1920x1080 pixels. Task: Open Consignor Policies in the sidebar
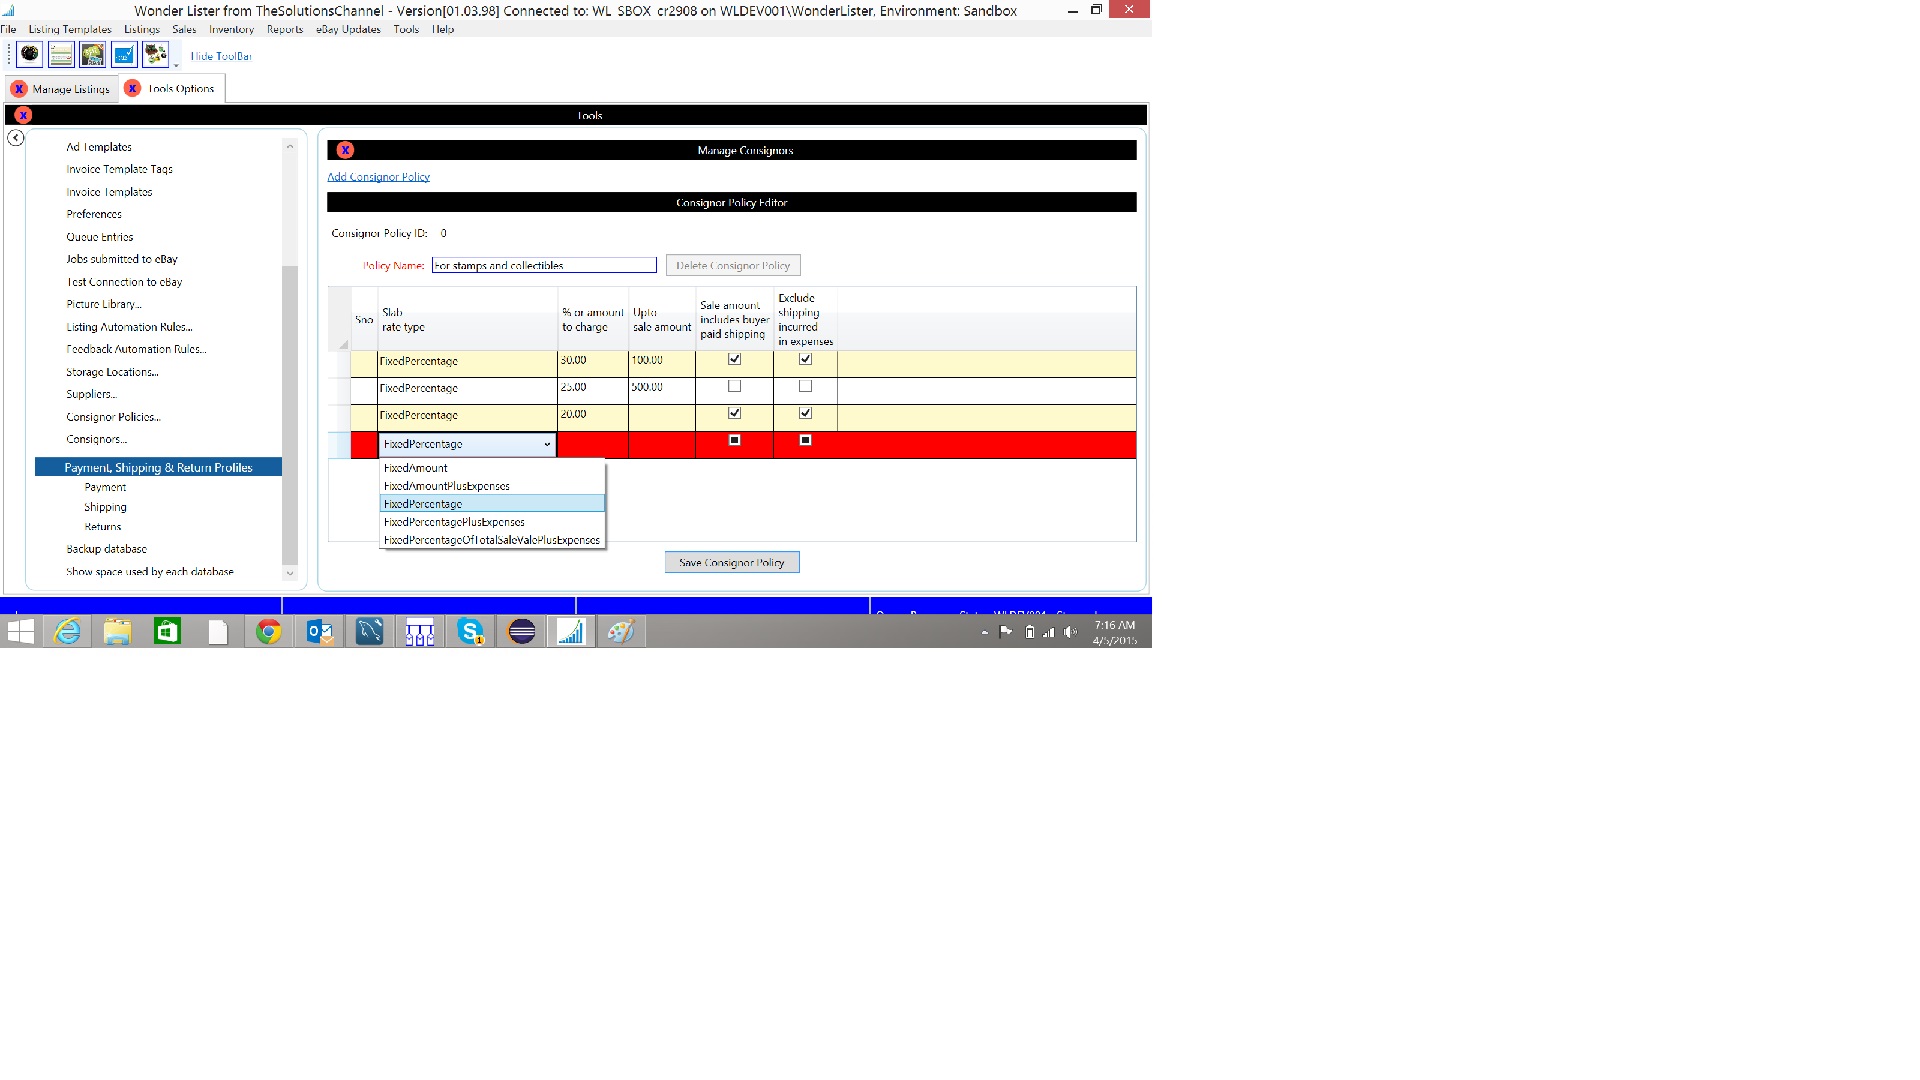113,417
